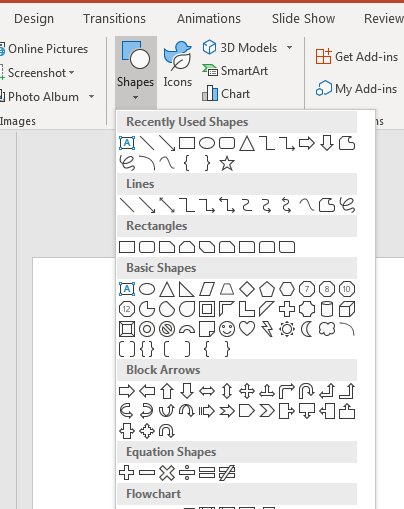Go to the Slide Show tab
The height and width of the screenshot is (509, 404).
(303, 19)
